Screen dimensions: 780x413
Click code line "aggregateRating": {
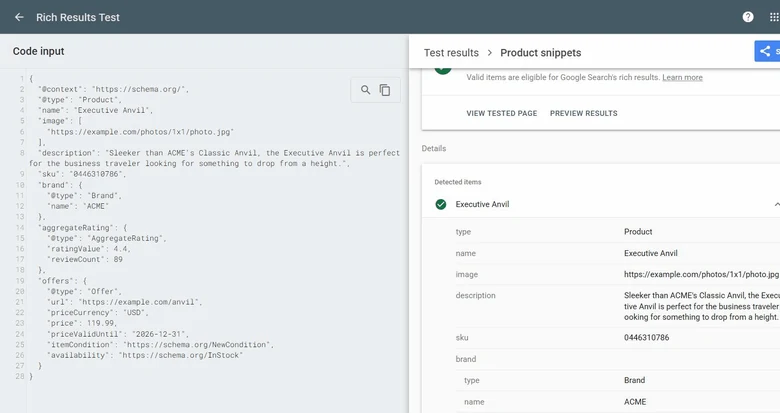click(83, 228)
